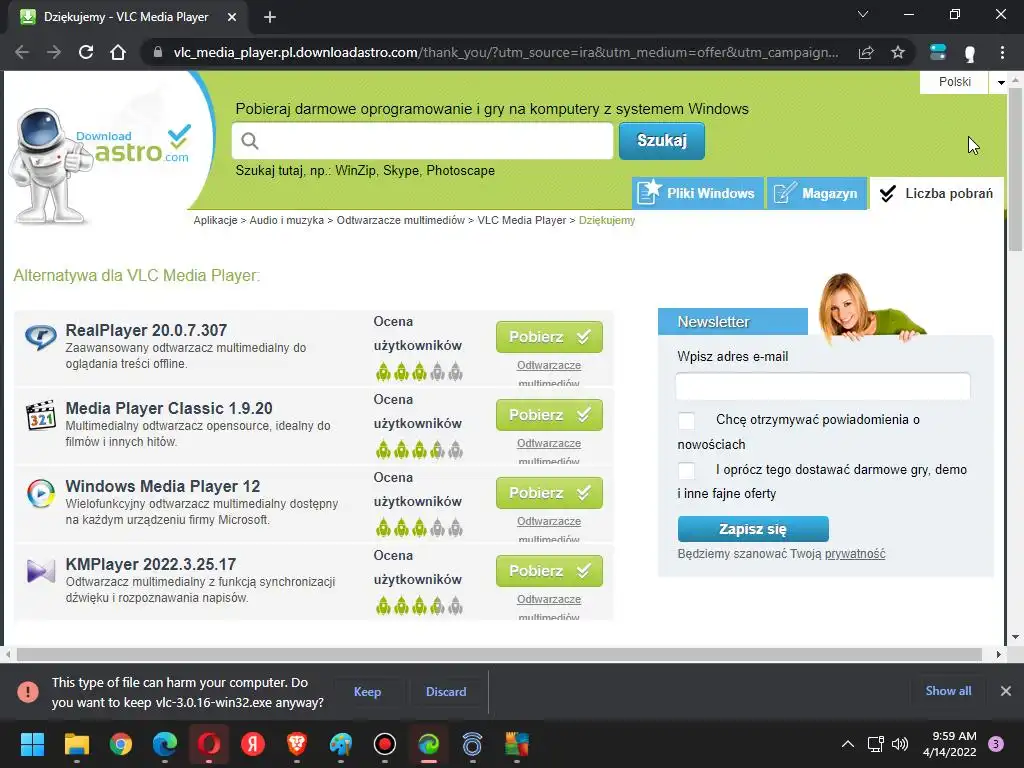1024x768 pixels.
Task: Click the horizontal page scrollbar
Action: click(500, 654)
